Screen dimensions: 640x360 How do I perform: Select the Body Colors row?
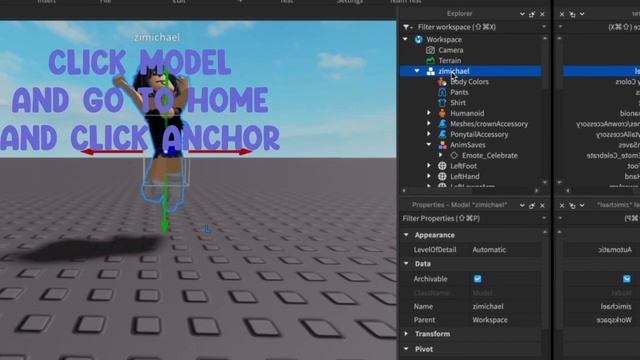(x=471, y=82)
